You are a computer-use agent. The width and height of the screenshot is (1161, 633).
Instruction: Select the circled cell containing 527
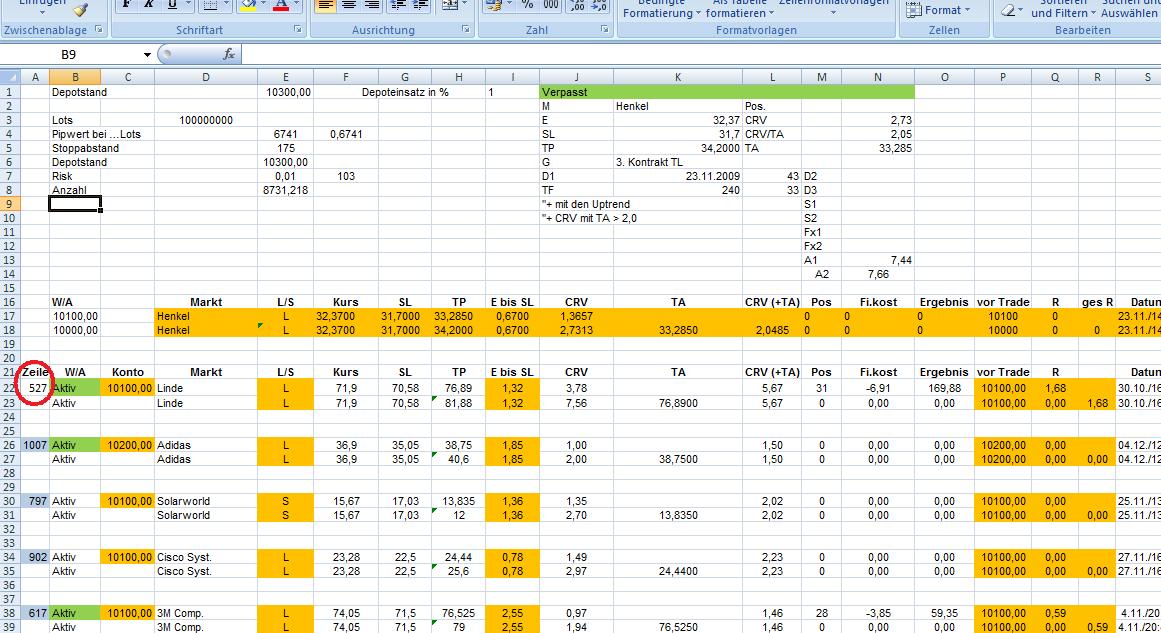(37, 387)
